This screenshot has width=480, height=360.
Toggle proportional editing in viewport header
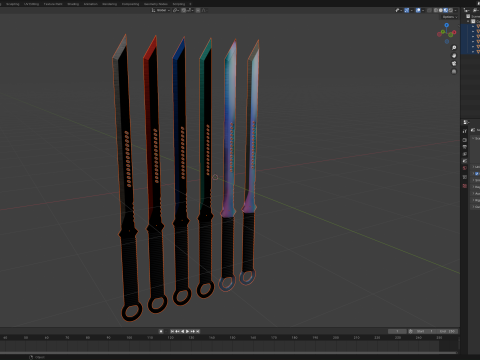coord(198,10)
